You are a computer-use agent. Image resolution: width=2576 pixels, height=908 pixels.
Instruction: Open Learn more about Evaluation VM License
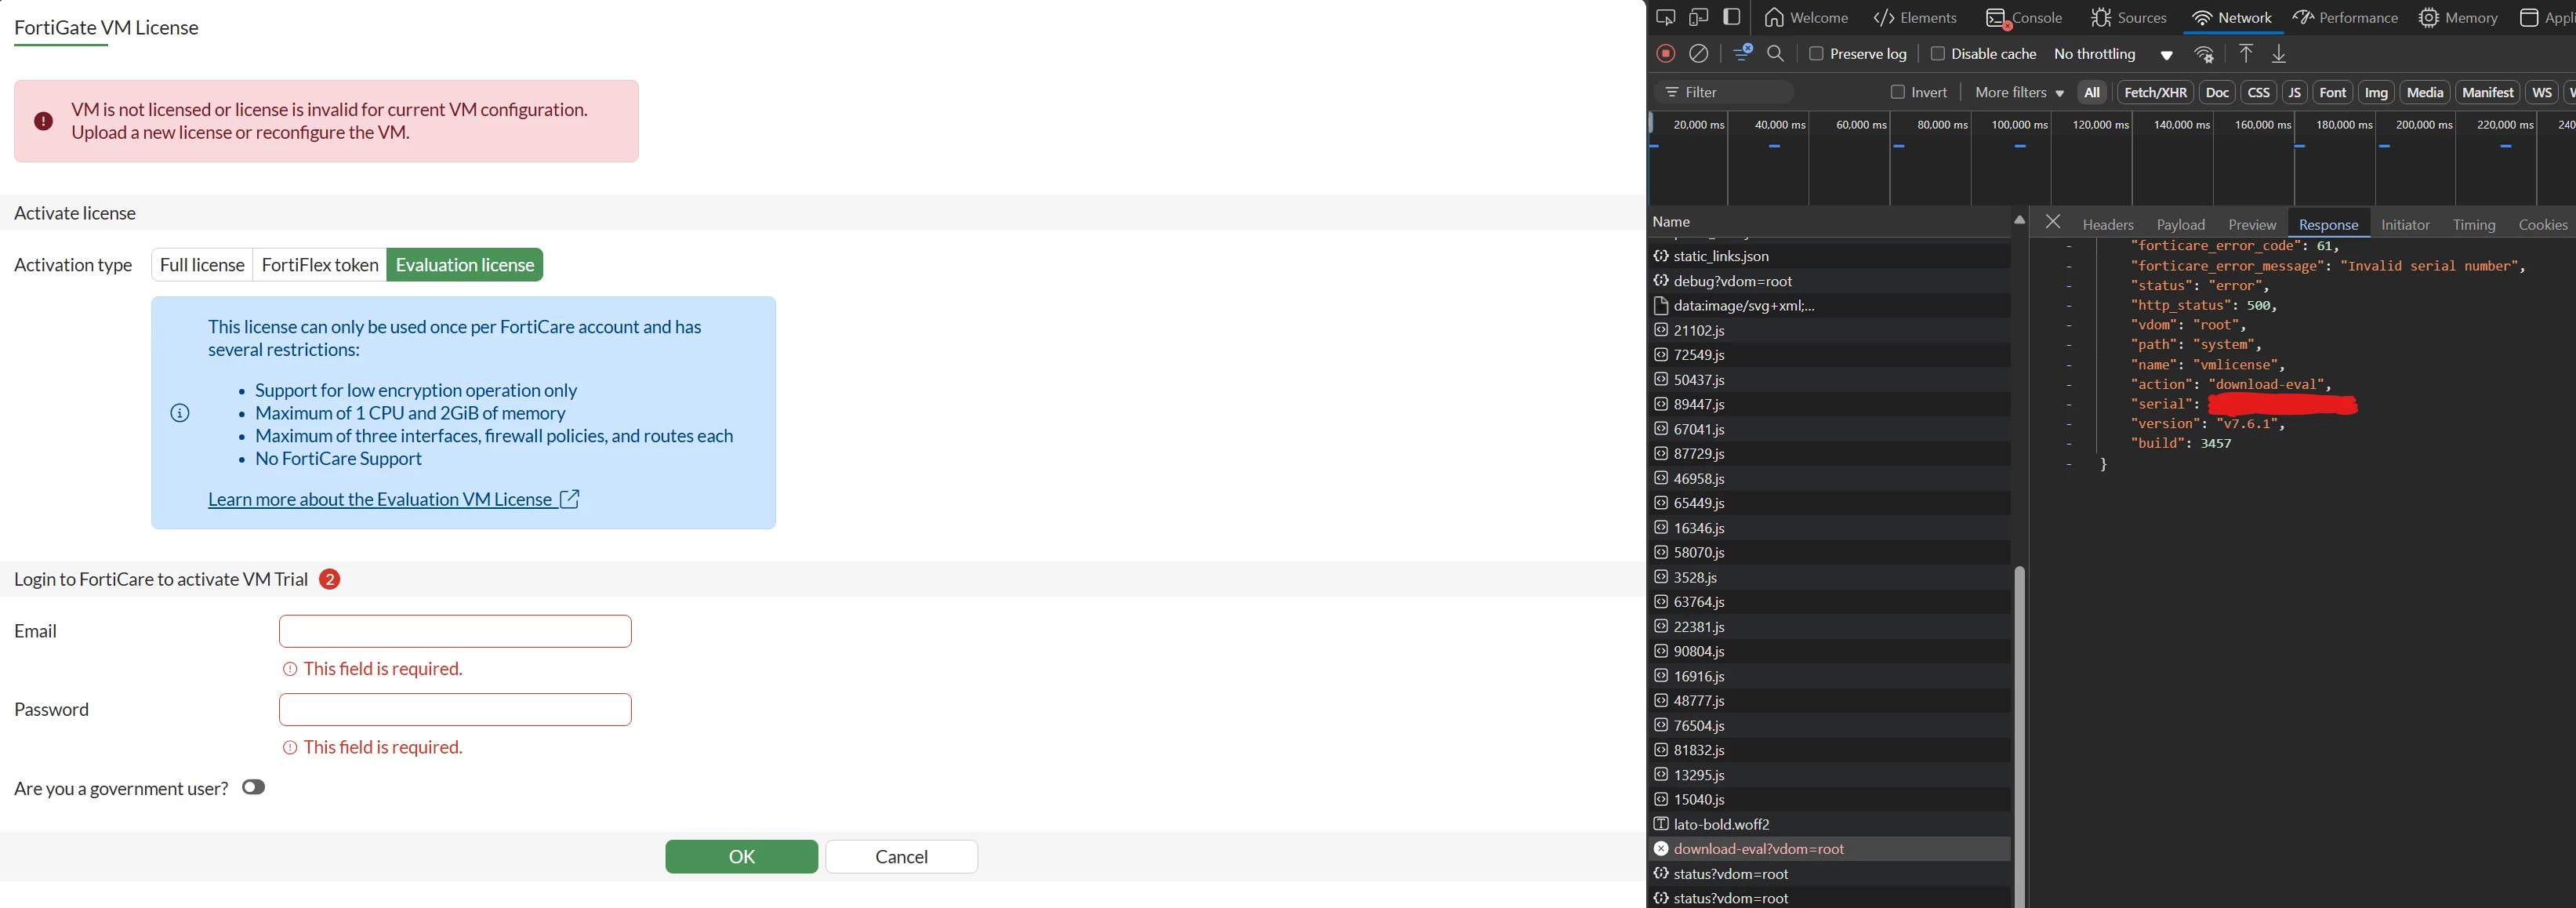tap(380, 499)
